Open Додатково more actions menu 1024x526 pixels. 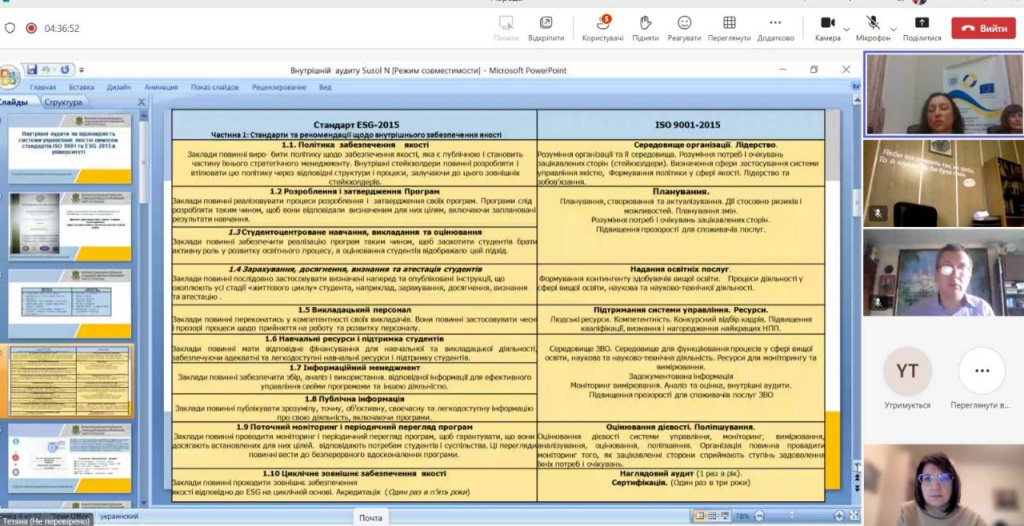pyautogui.click(x=775, y=28)
